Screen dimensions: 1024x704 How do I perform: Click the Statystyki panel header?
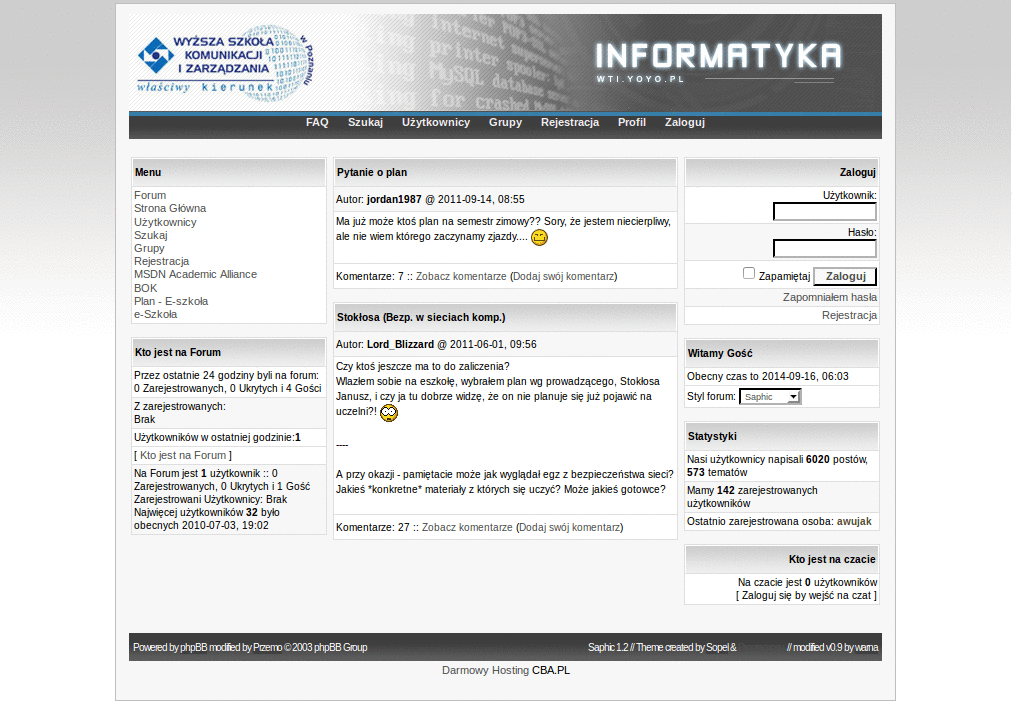tap(782, 436)
